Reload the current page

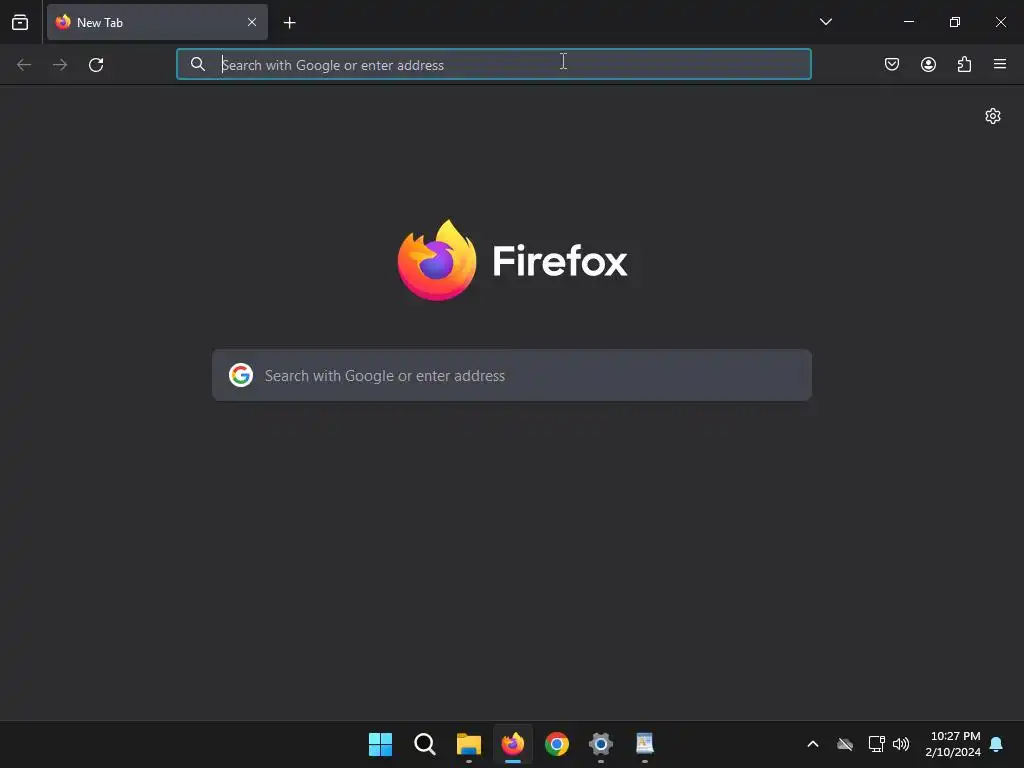click(96, 65)
